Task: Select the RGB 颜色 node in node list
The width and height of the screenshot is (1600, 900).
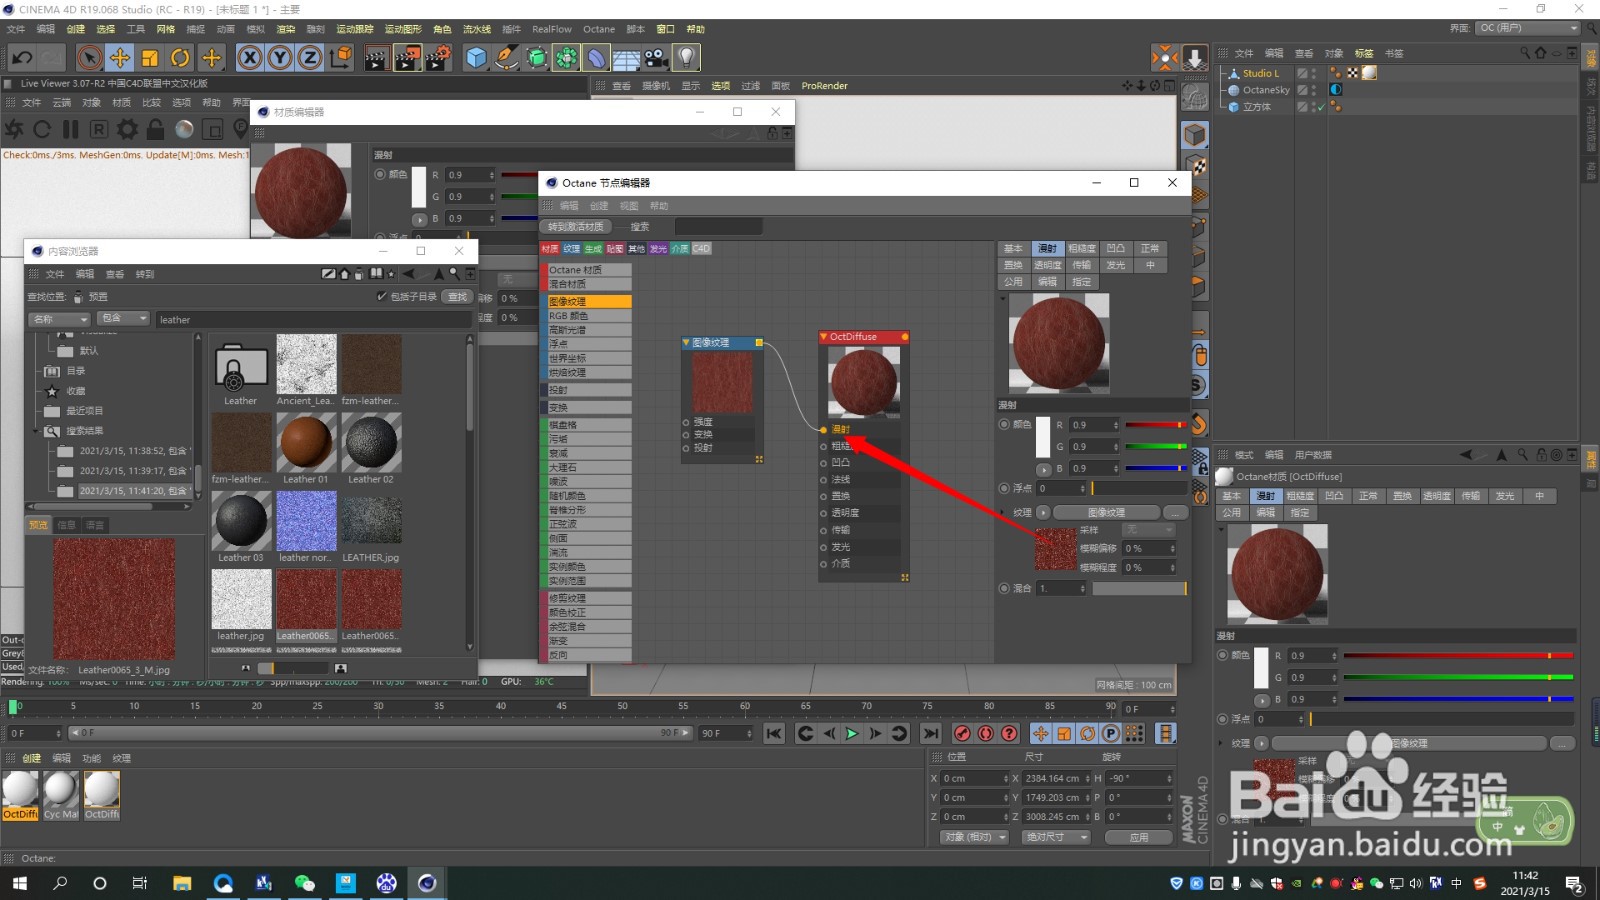Action: coord(589,315)
